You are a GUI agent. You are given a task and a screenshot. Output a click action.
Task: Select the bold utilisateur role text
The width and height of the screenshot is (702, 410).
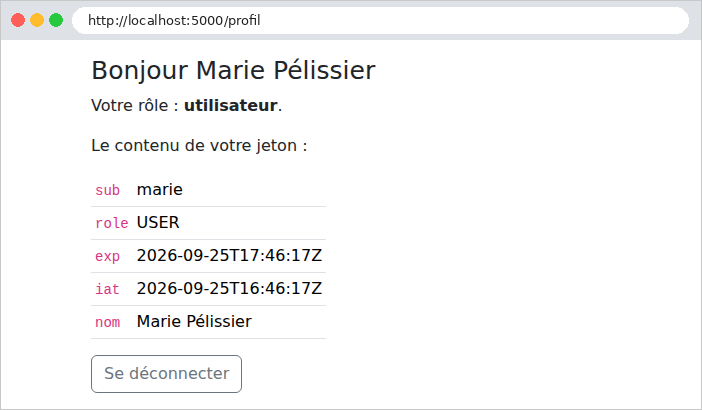[231, 106]
